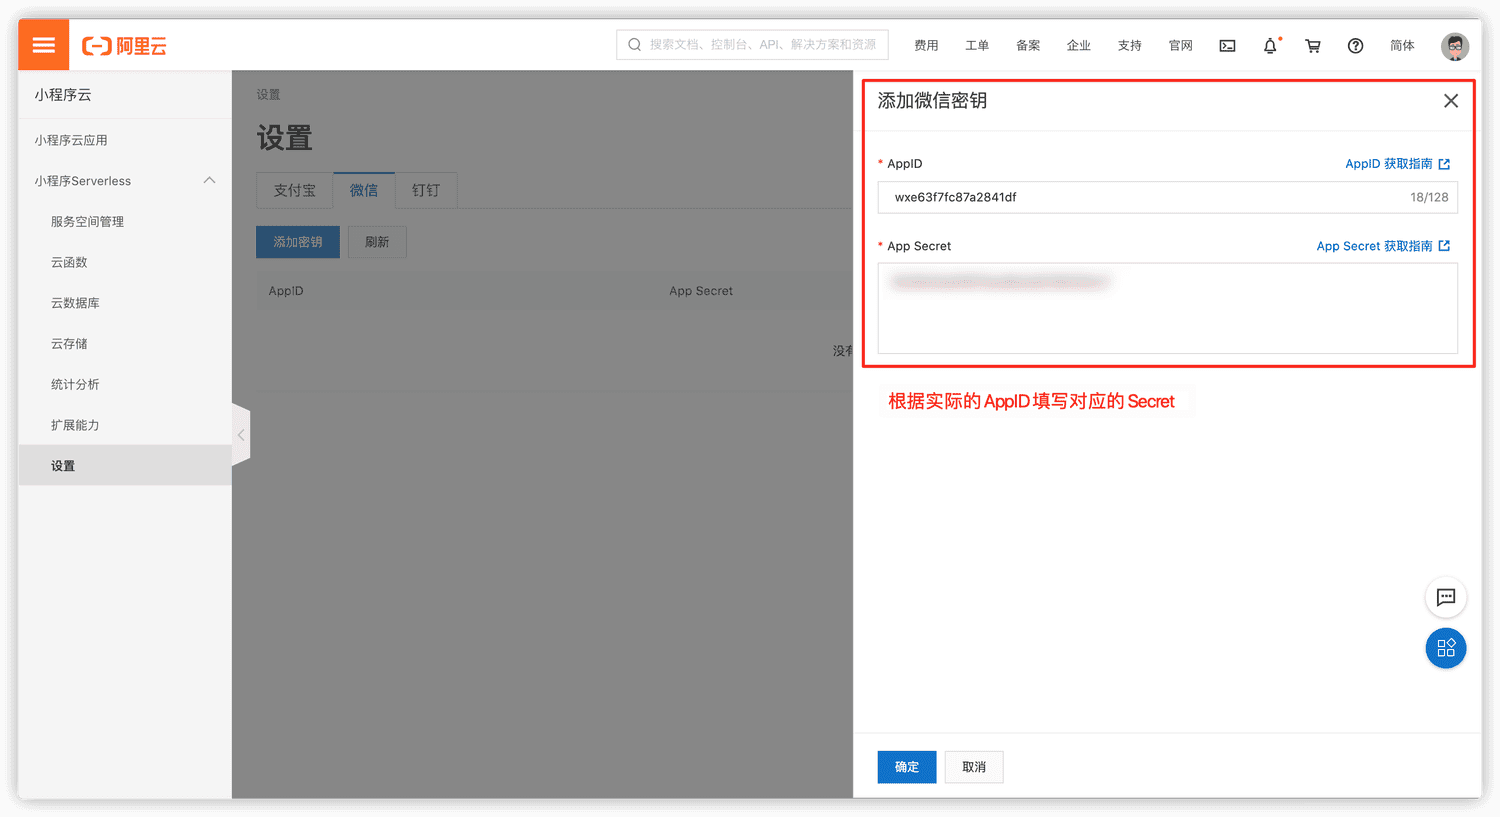This screenshot has width=1500, height=817.
Task: Click the App Secret table column header
Action: pos(701,291)
